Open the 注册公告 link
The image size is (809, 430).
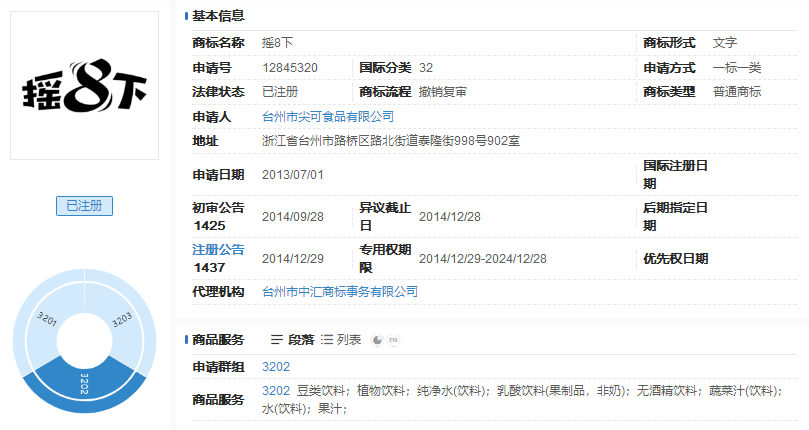point(218,250)
